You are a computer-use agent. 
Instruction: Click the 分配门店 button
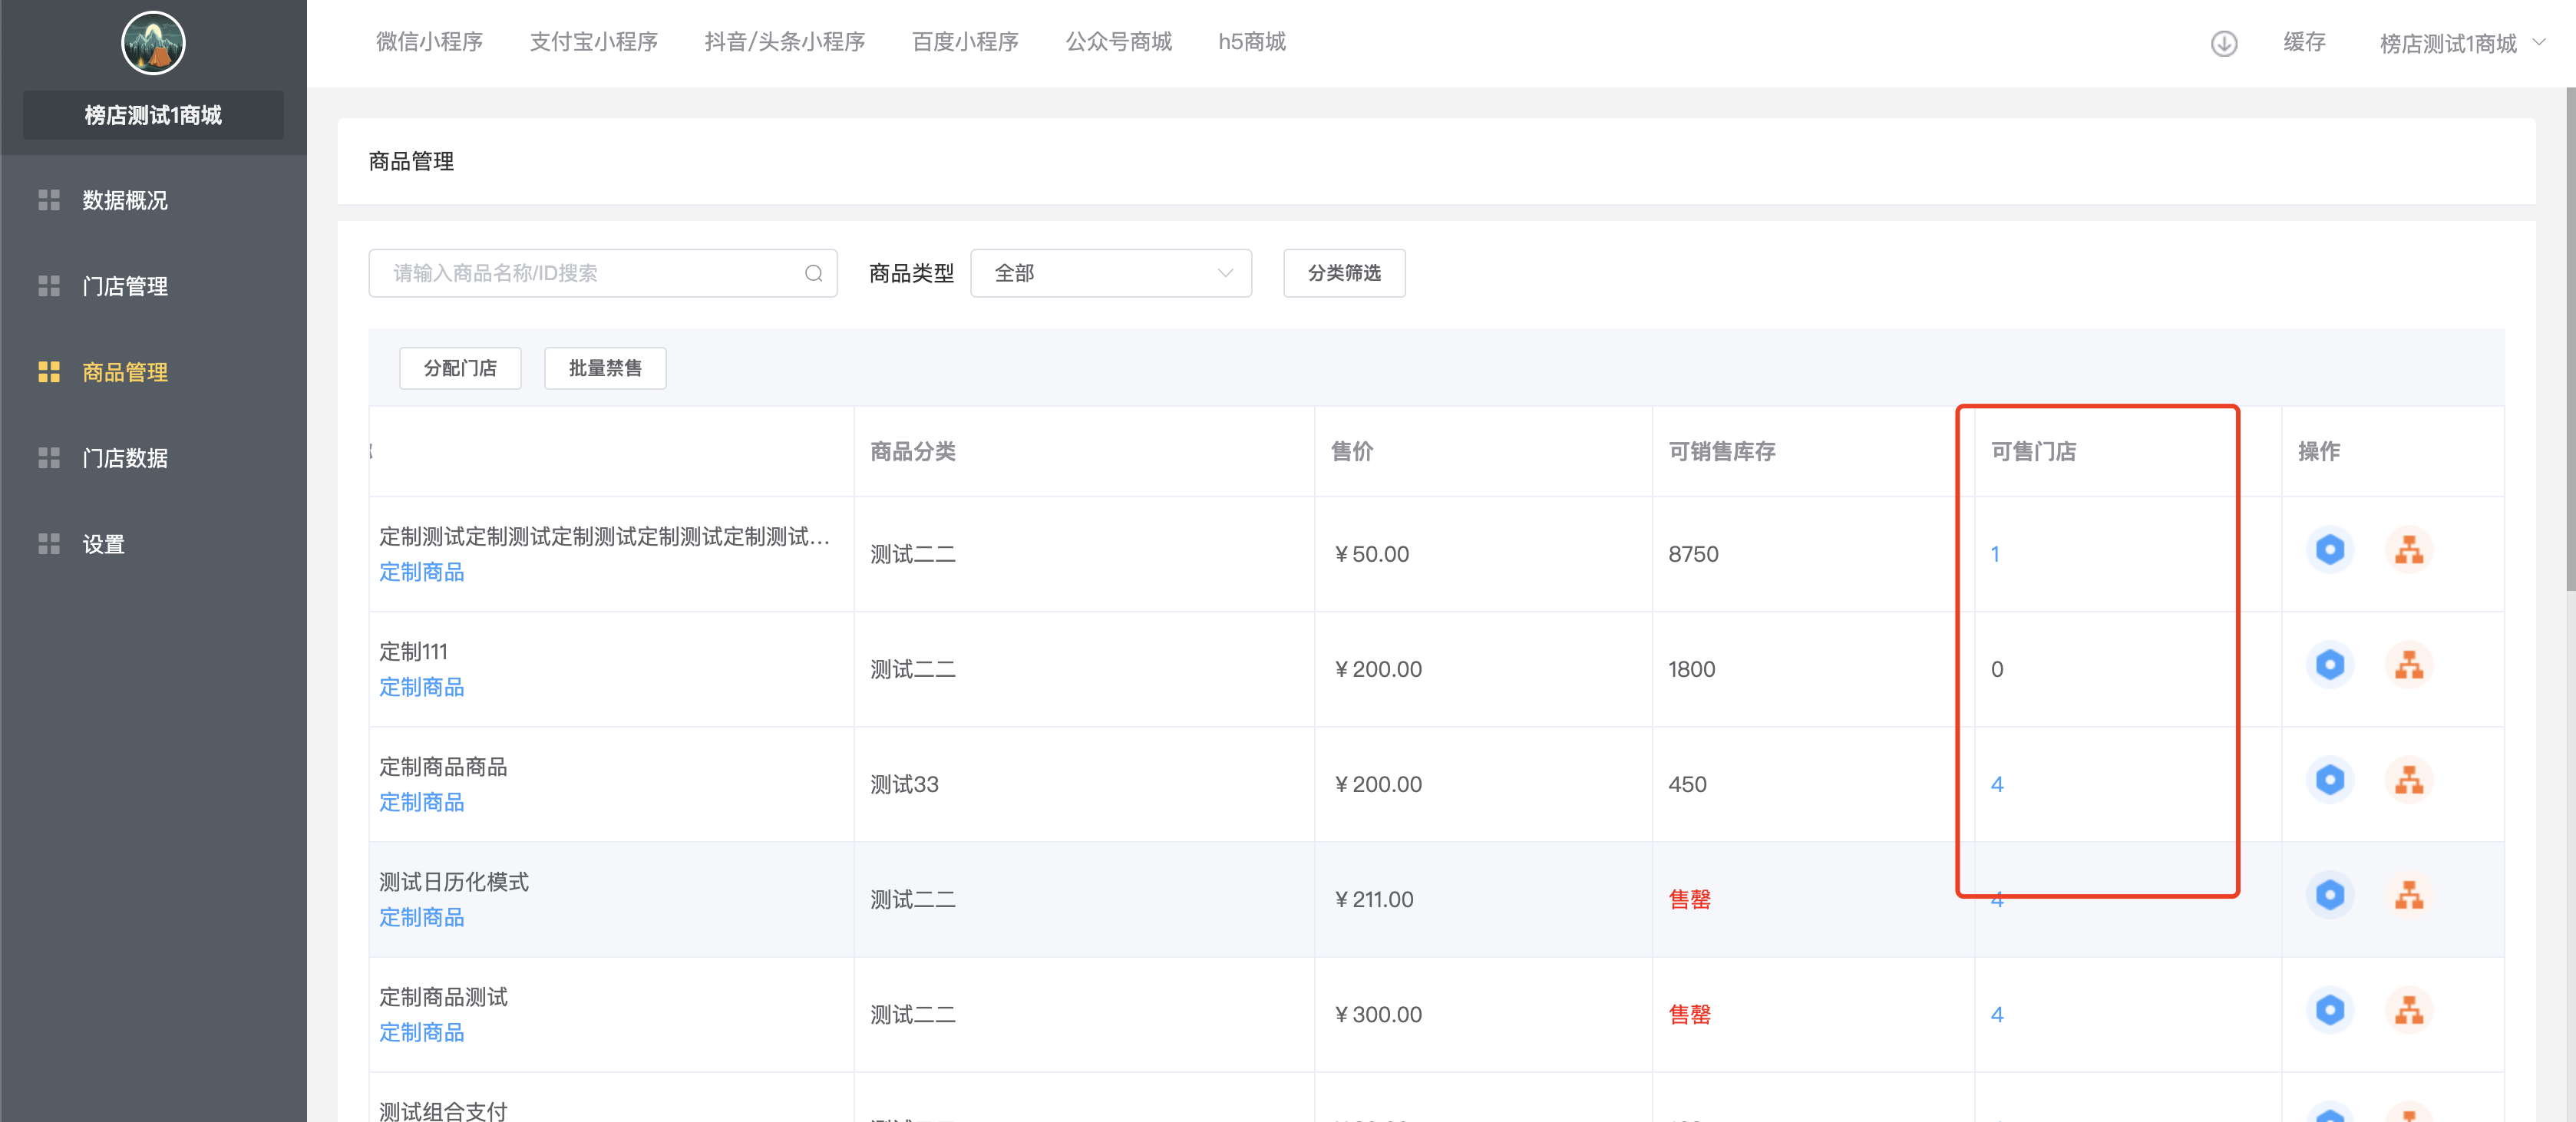460,368
